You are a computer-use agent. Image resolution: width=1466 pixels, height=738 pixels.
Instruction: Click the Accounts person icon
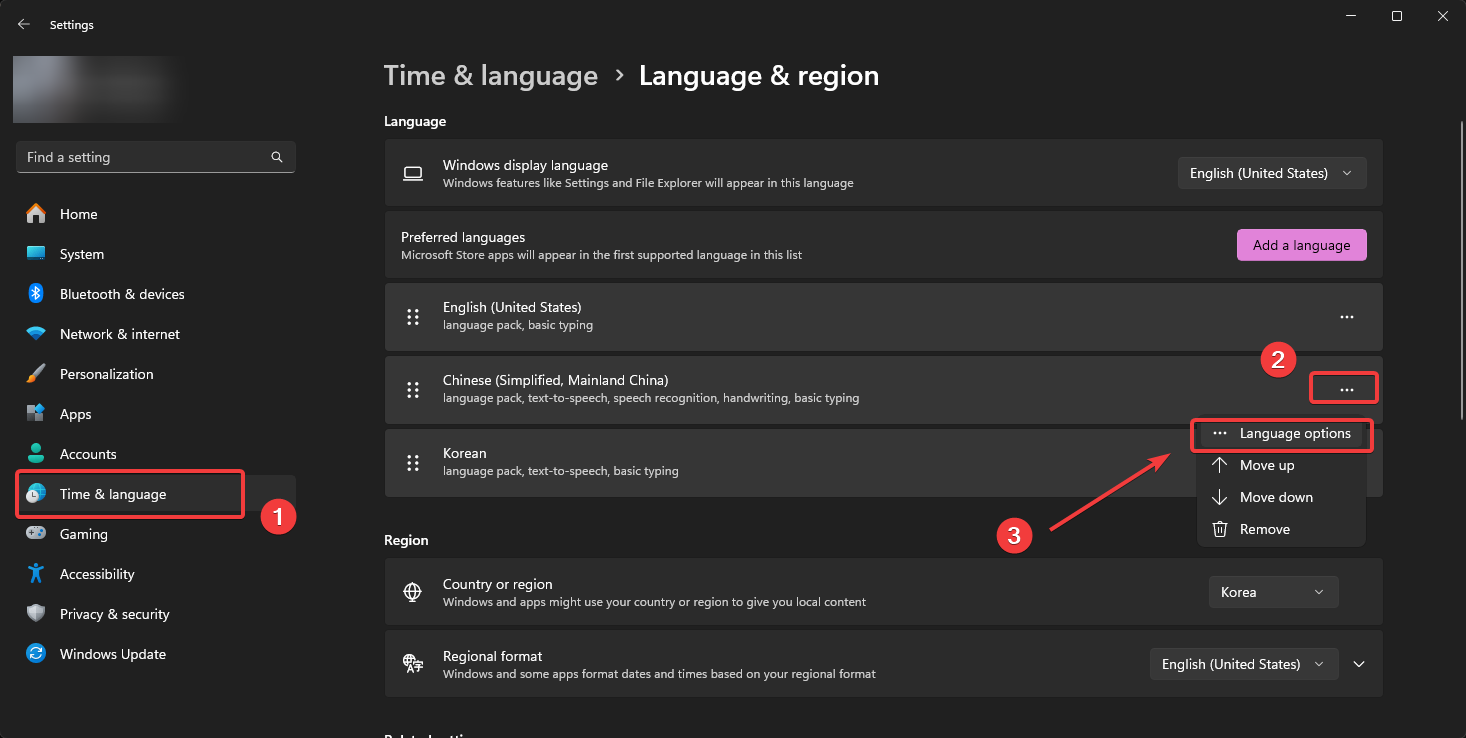pos(36,454)
